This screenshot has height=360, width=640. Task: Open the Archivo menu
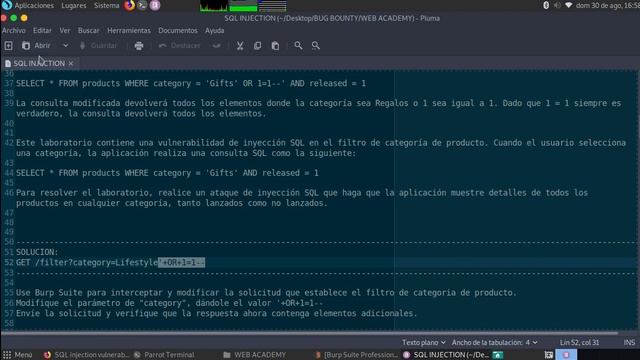13,31
